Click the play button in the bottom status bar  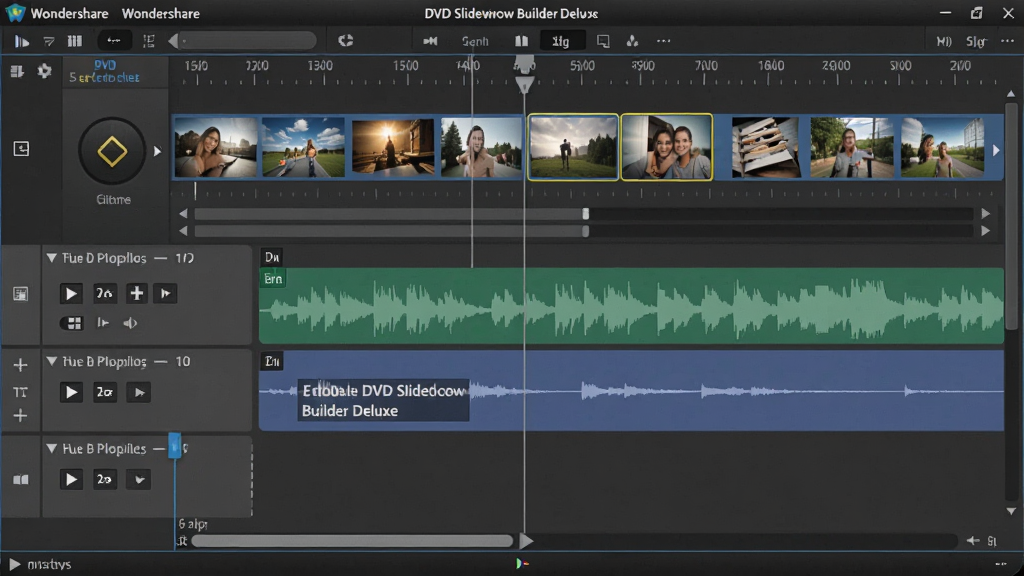14,564
